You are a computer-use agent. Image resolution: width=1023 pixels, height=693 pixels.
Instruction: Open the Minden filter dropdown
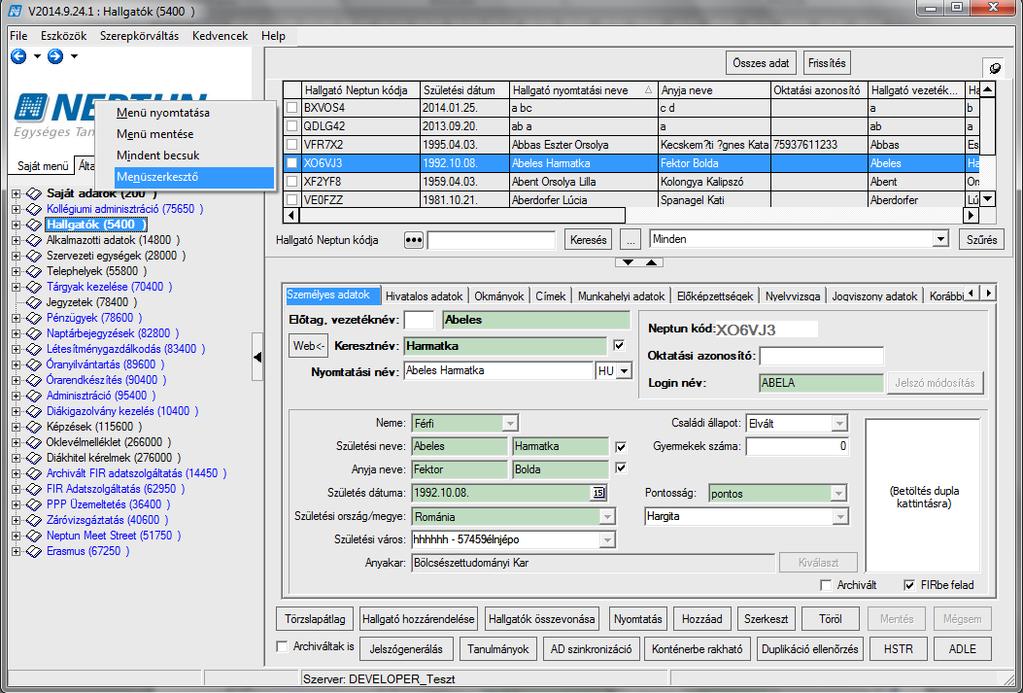coord(940,239)
